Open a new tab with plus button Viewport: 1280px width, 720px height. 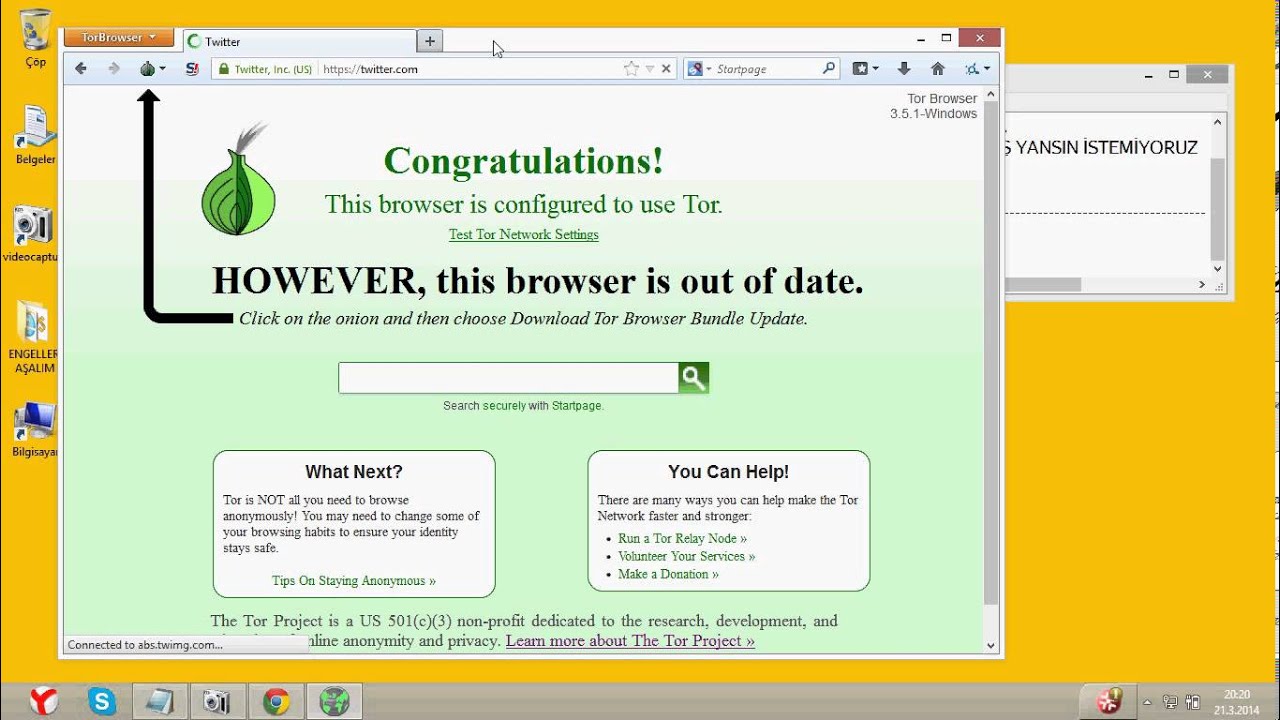pos(430,41)
